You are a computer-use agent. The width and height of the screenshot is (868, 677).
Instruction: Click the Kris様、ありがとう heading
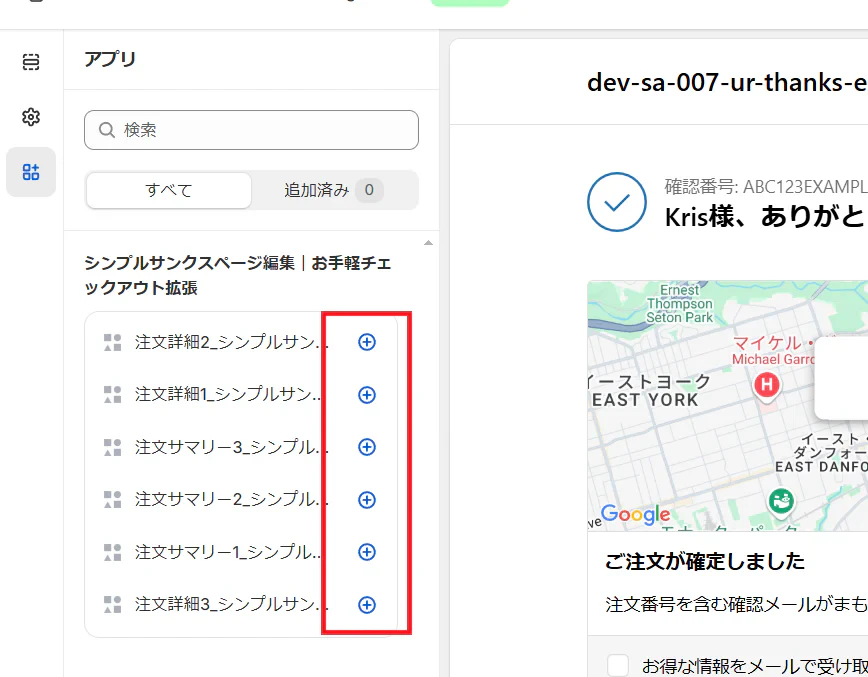[x=766, y=216]
